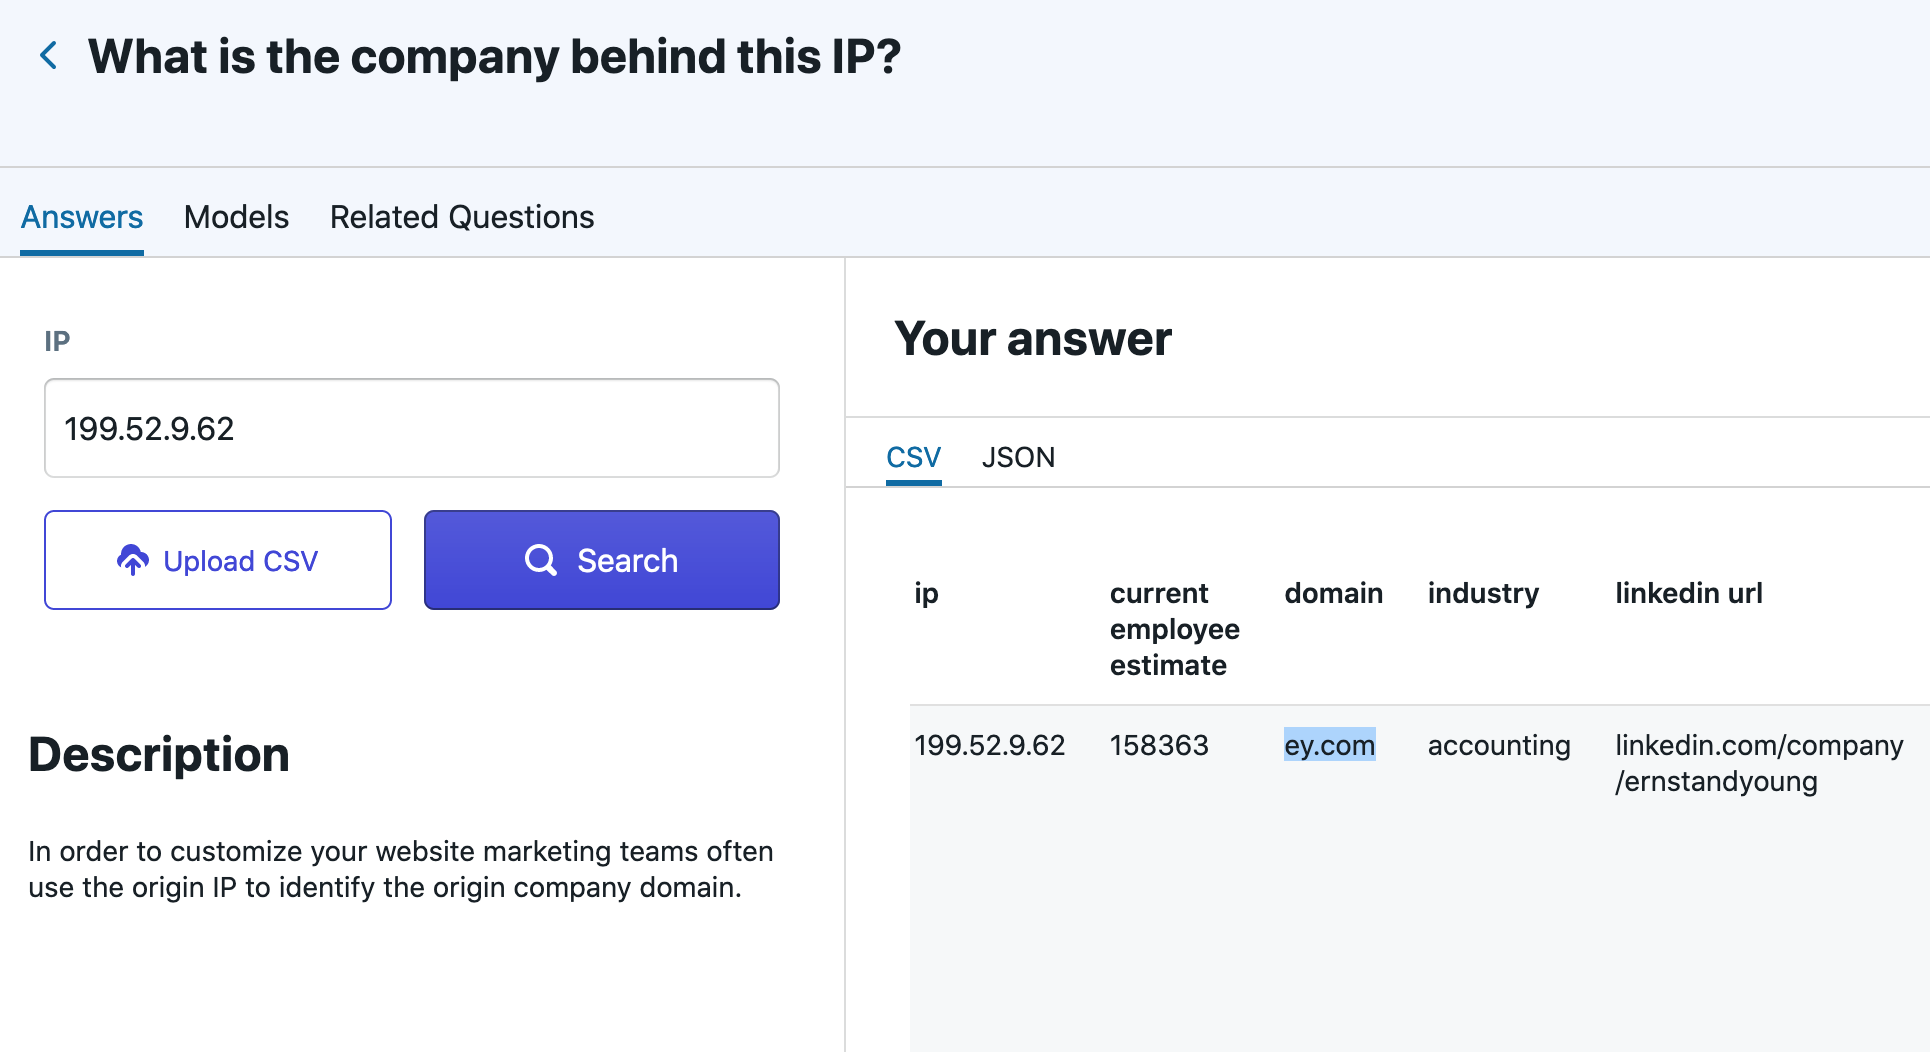The height and width of the screenshot is (1052, 1930).
Task: Open the Models tab
Action: [236, 217]
